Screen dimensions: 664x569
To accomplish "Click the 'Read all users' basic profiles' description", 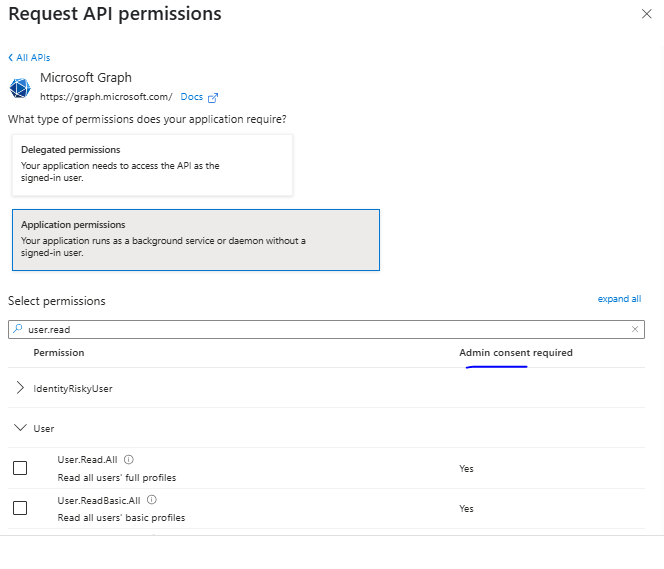I will (122, 518).
